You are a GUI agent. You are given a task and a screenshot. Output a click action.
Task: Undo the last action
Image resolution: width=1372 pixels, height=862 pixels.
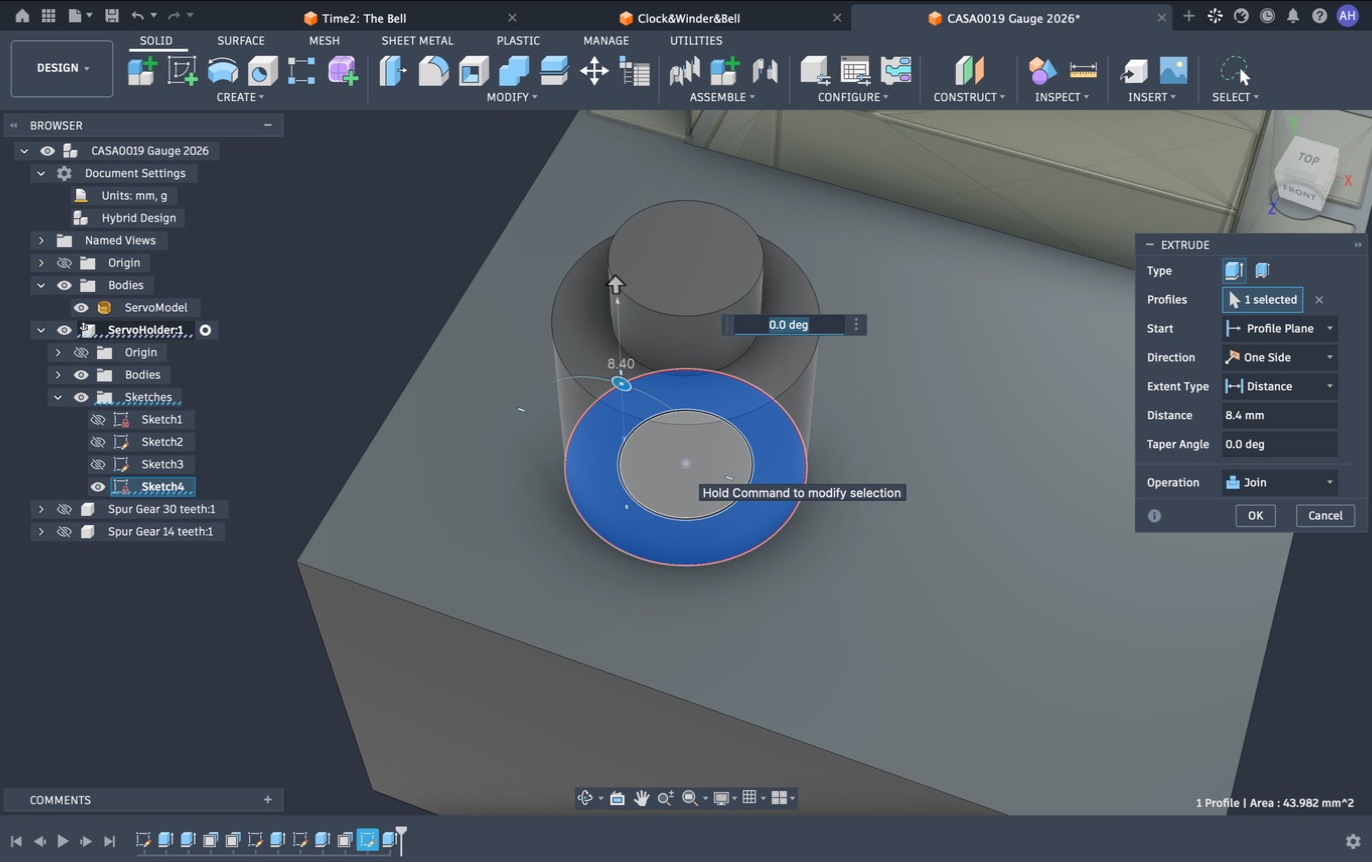(x=138, y=17)
